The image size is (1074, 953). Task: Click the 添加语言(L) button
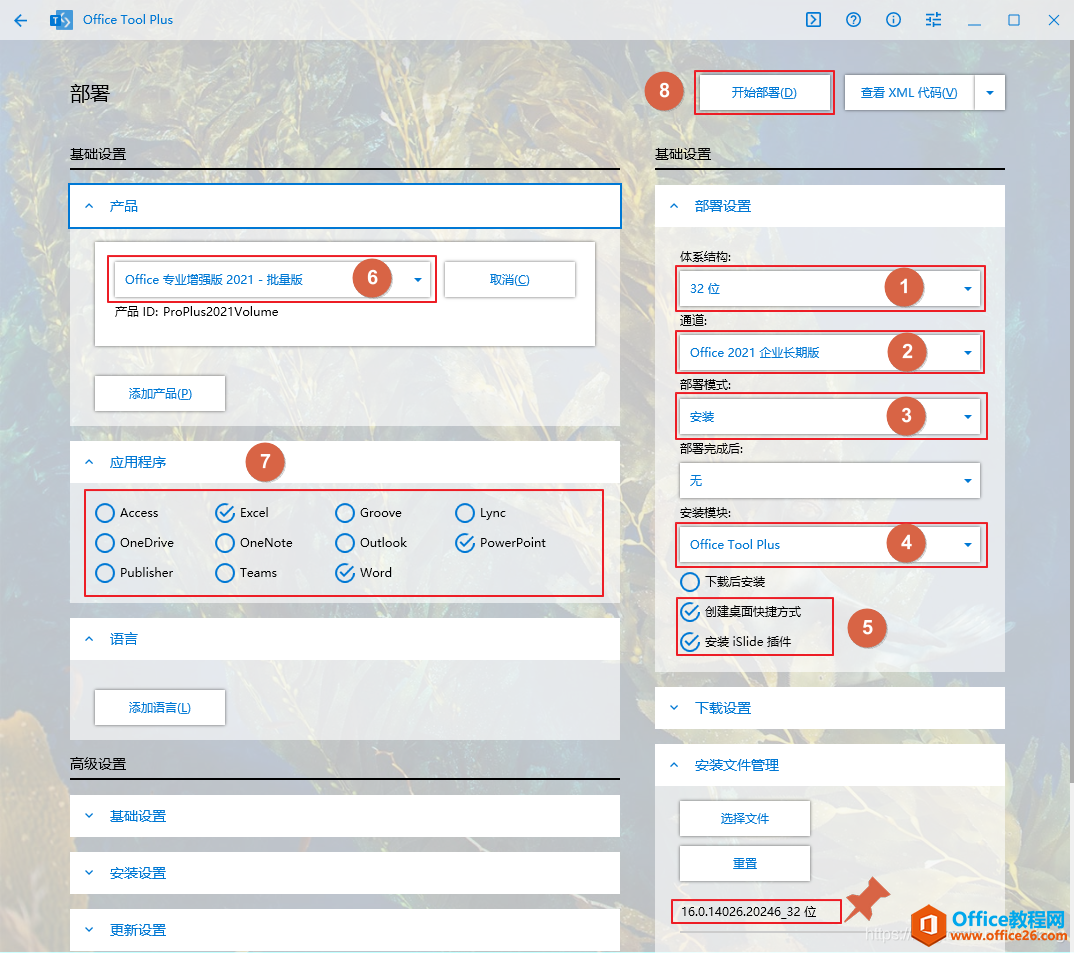pos(160,707)
